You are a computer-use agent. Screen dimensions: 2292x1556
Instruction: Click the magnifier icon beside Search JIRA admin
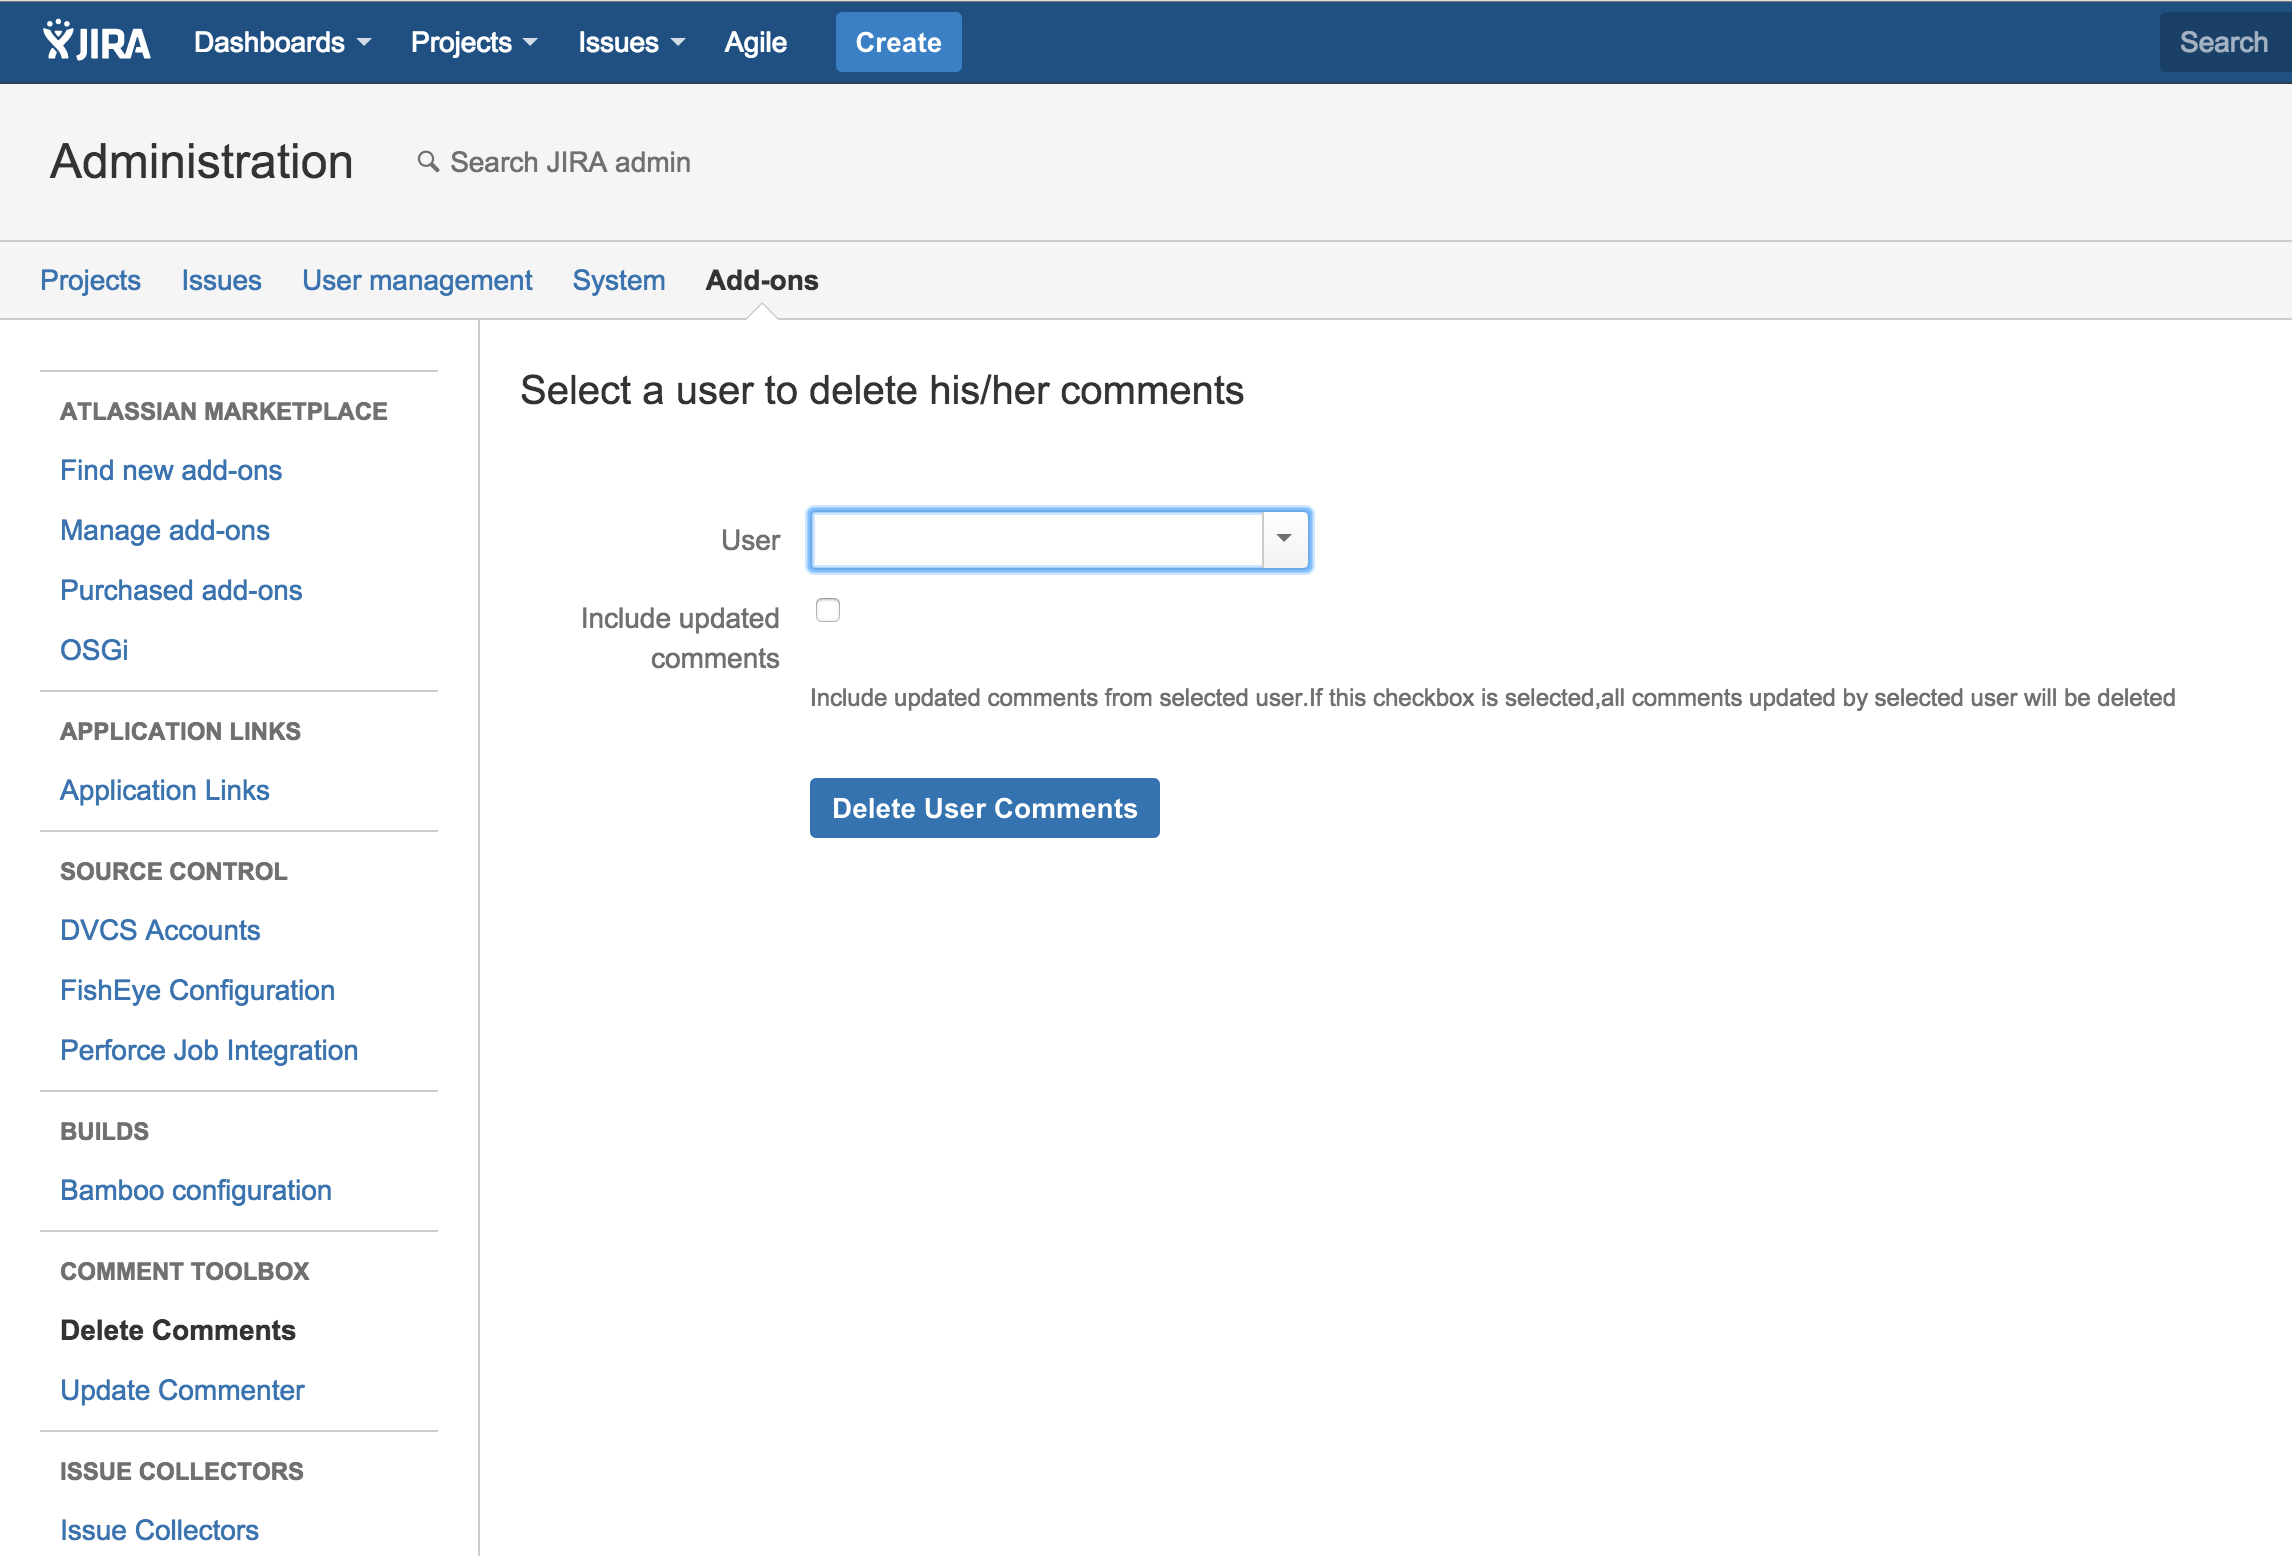click(428, 161)
